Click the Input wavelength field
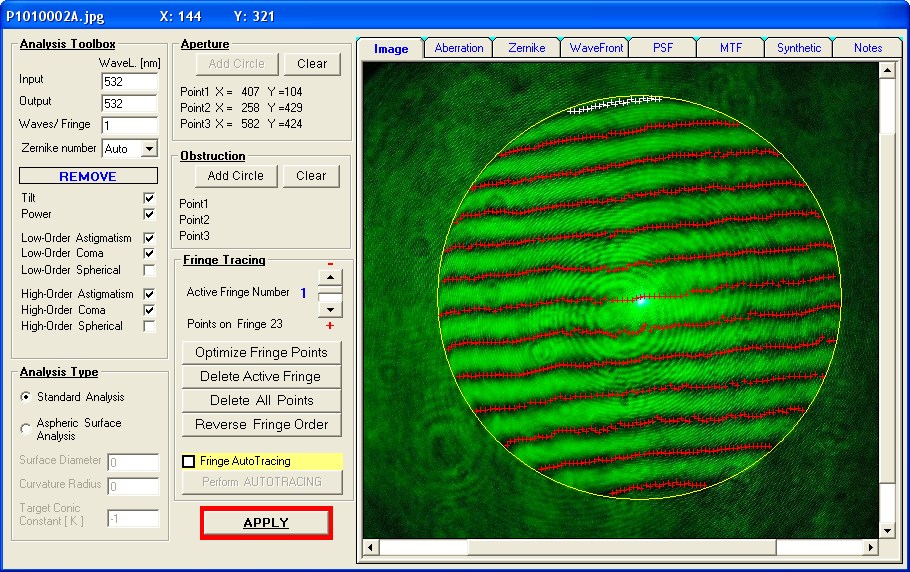The width and height of the screenshot is (910, 572). 129,81
